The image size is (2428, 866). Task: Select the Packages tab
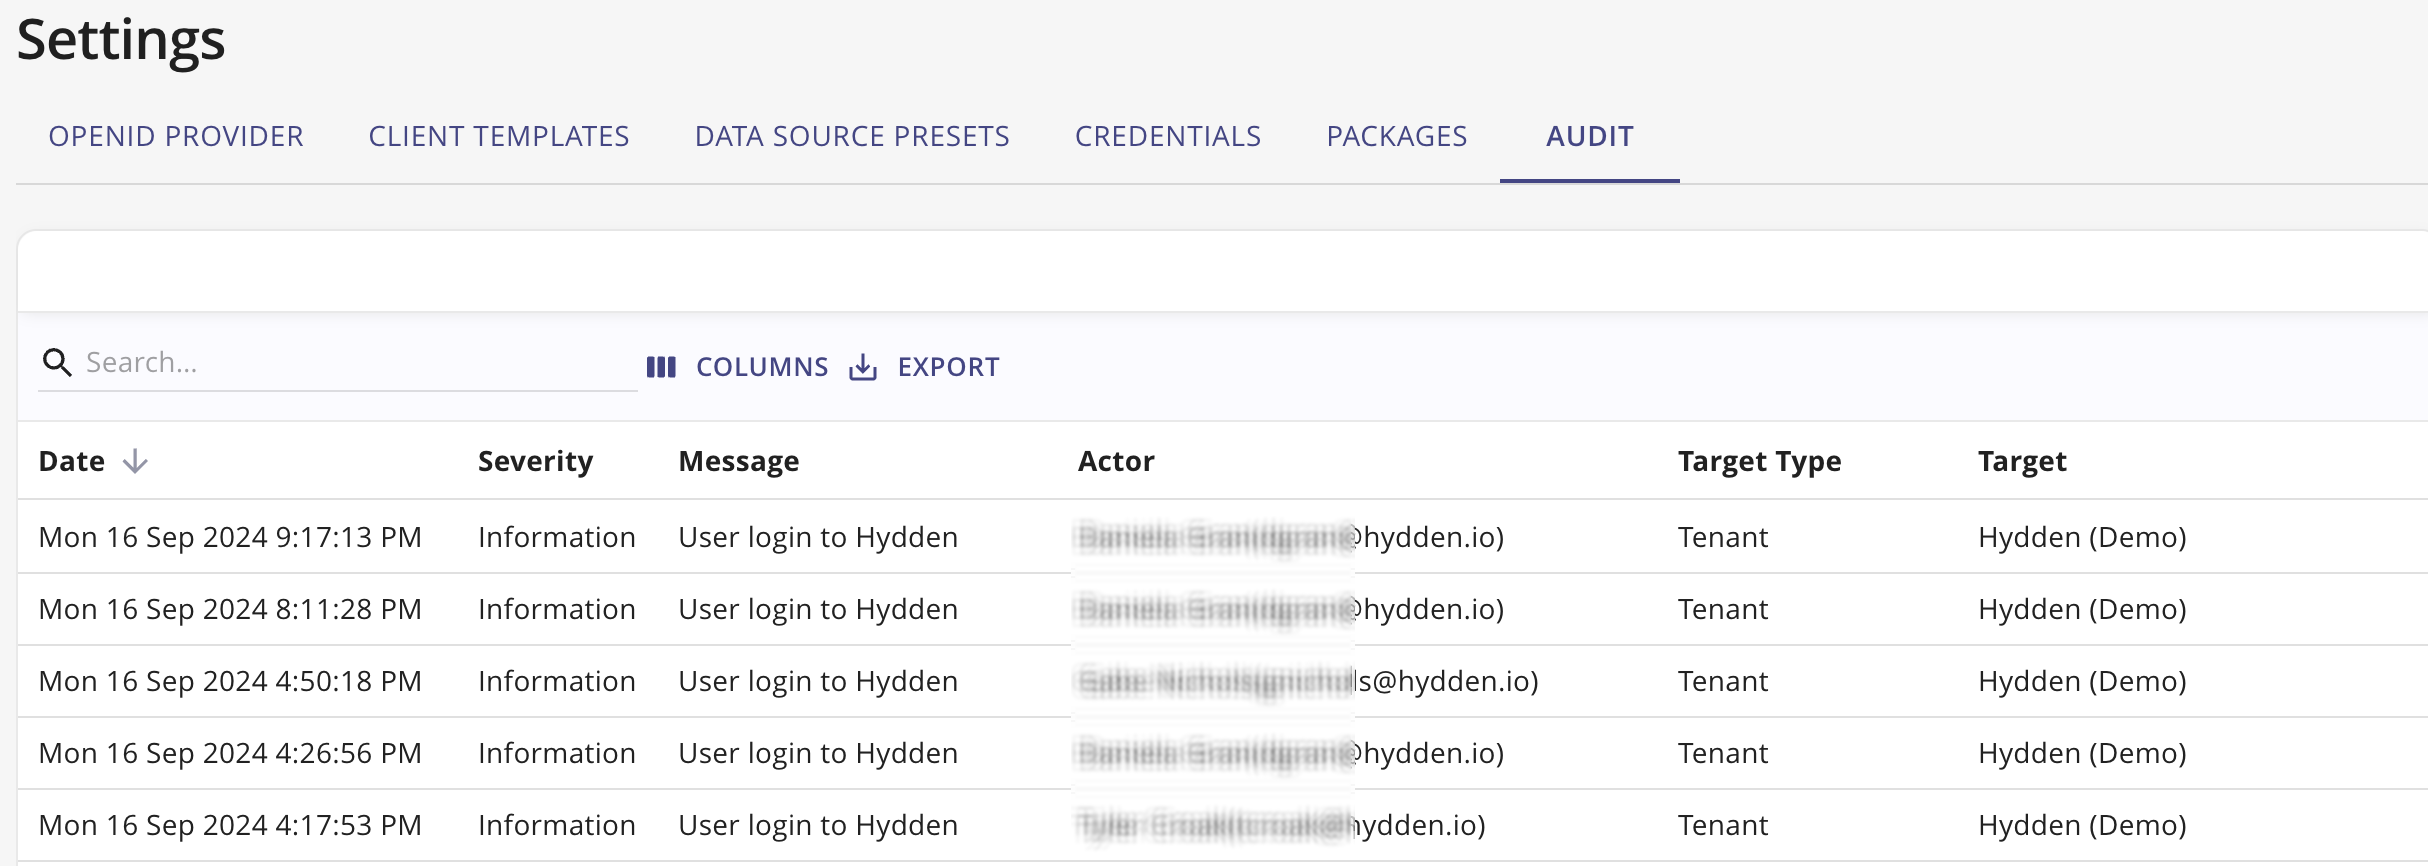[1396, 136]
